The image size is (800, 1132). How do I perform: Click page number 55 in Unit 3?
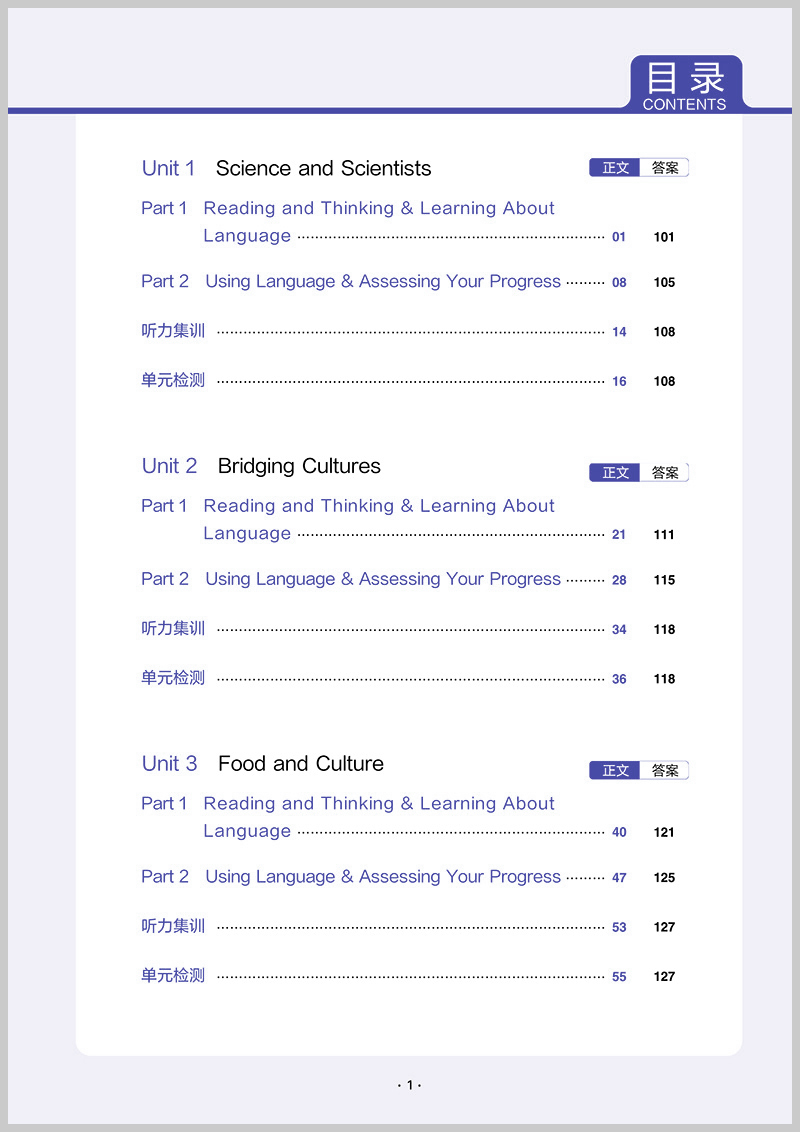619,977
